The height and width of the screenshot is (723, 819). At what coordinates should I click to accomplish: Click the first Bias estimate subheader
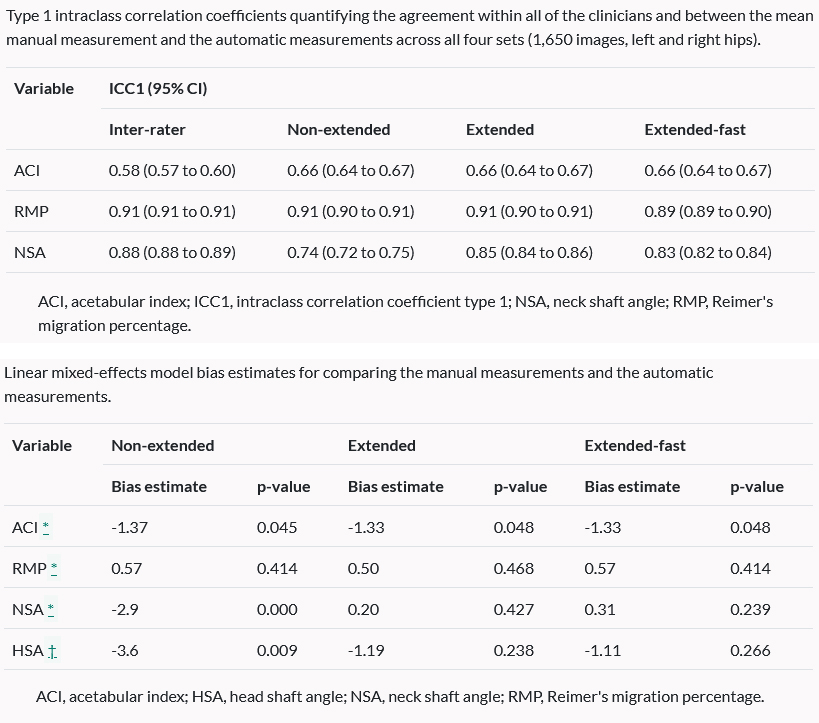click(159, 487)
